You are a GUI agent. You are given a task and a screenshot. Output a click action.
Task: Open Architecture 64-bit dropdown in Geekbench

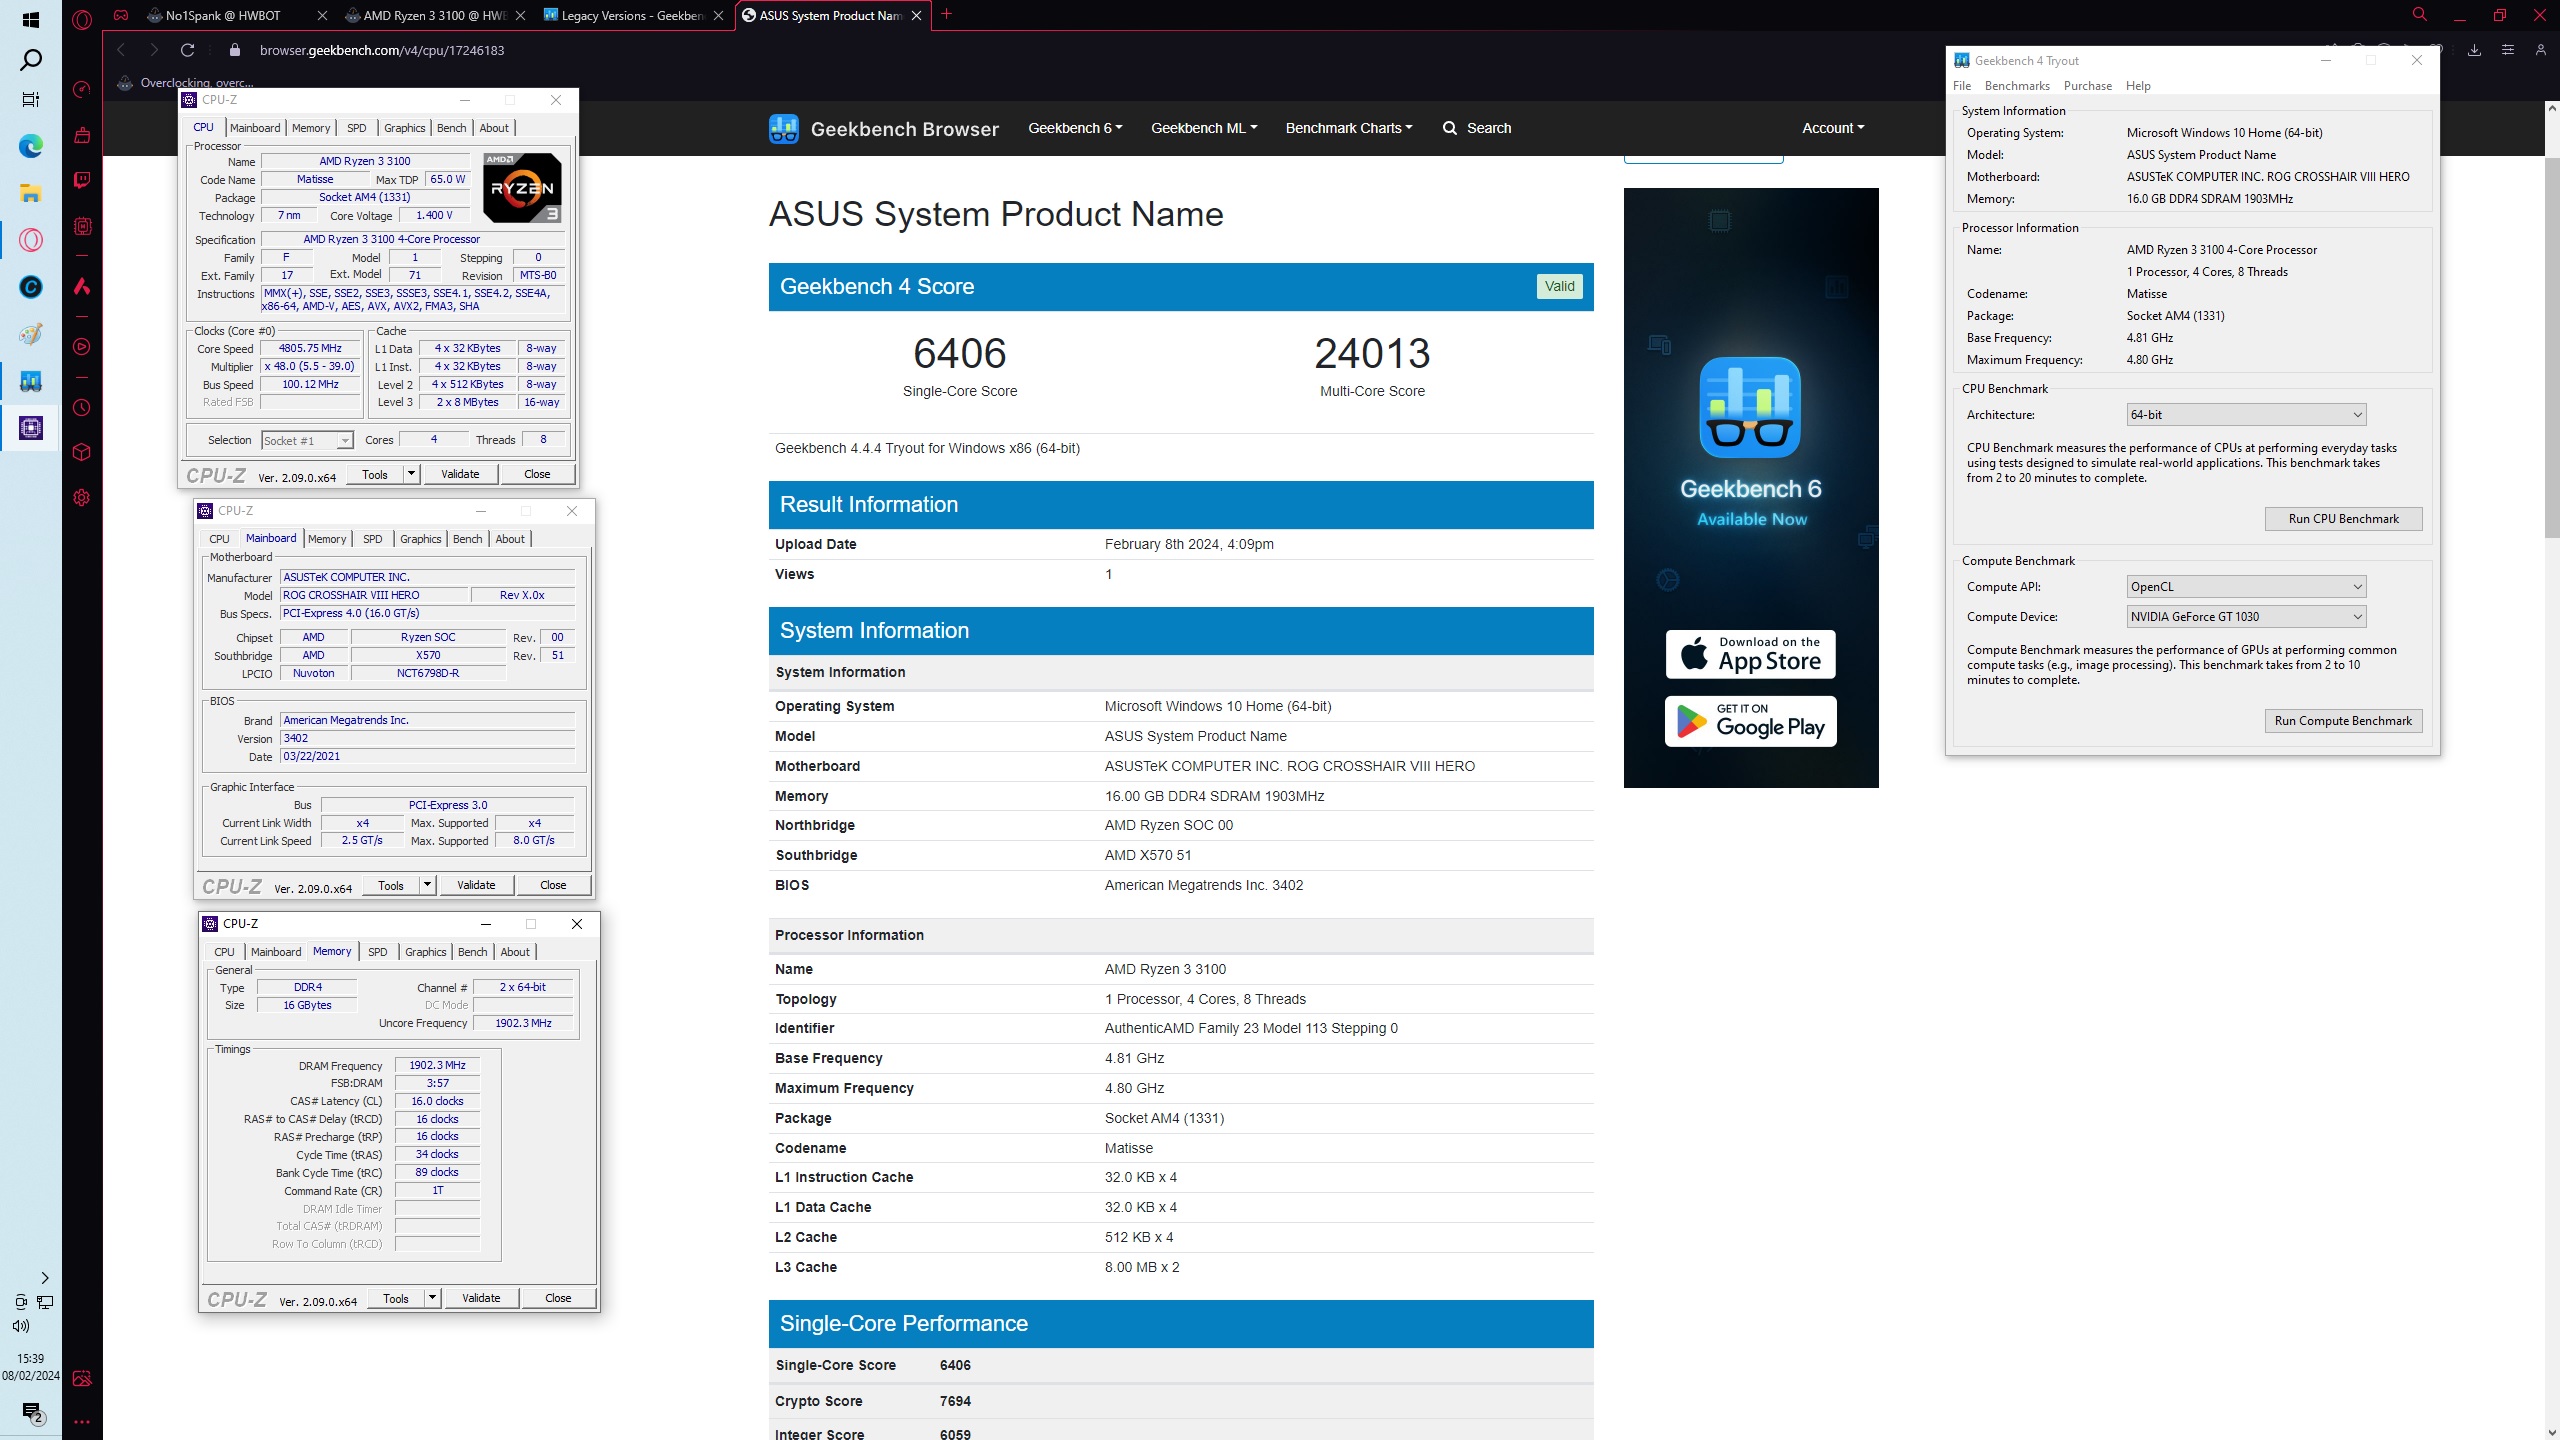click(2246, 415)
